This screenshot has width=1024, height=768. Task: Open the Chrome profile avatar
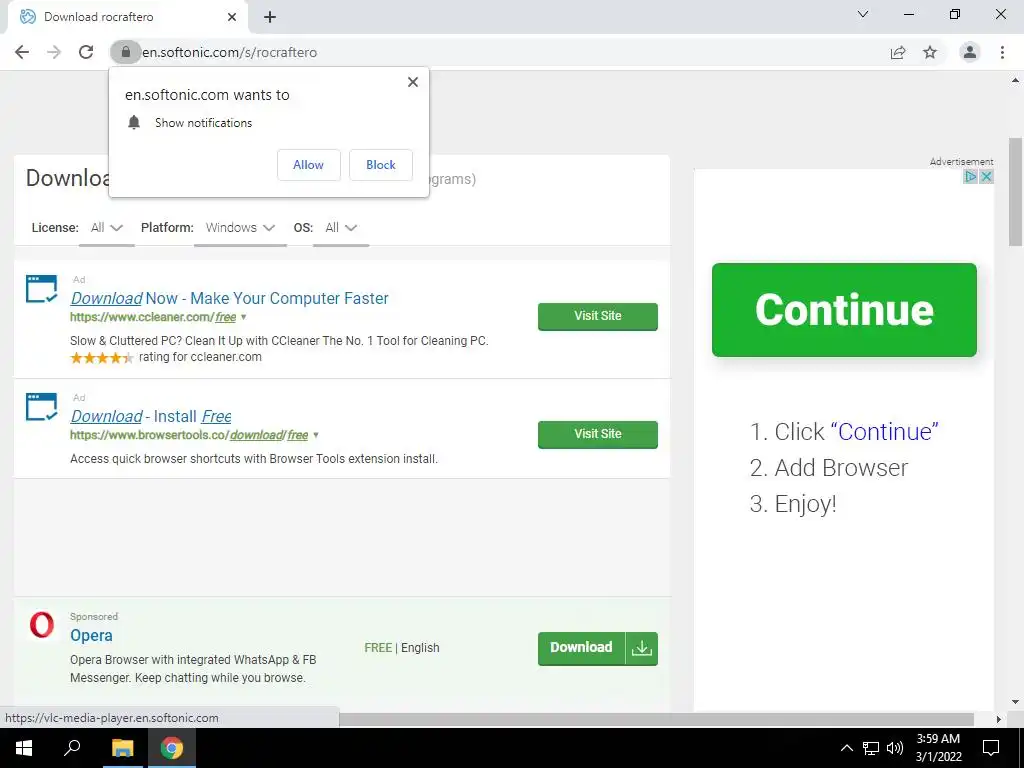970,52
